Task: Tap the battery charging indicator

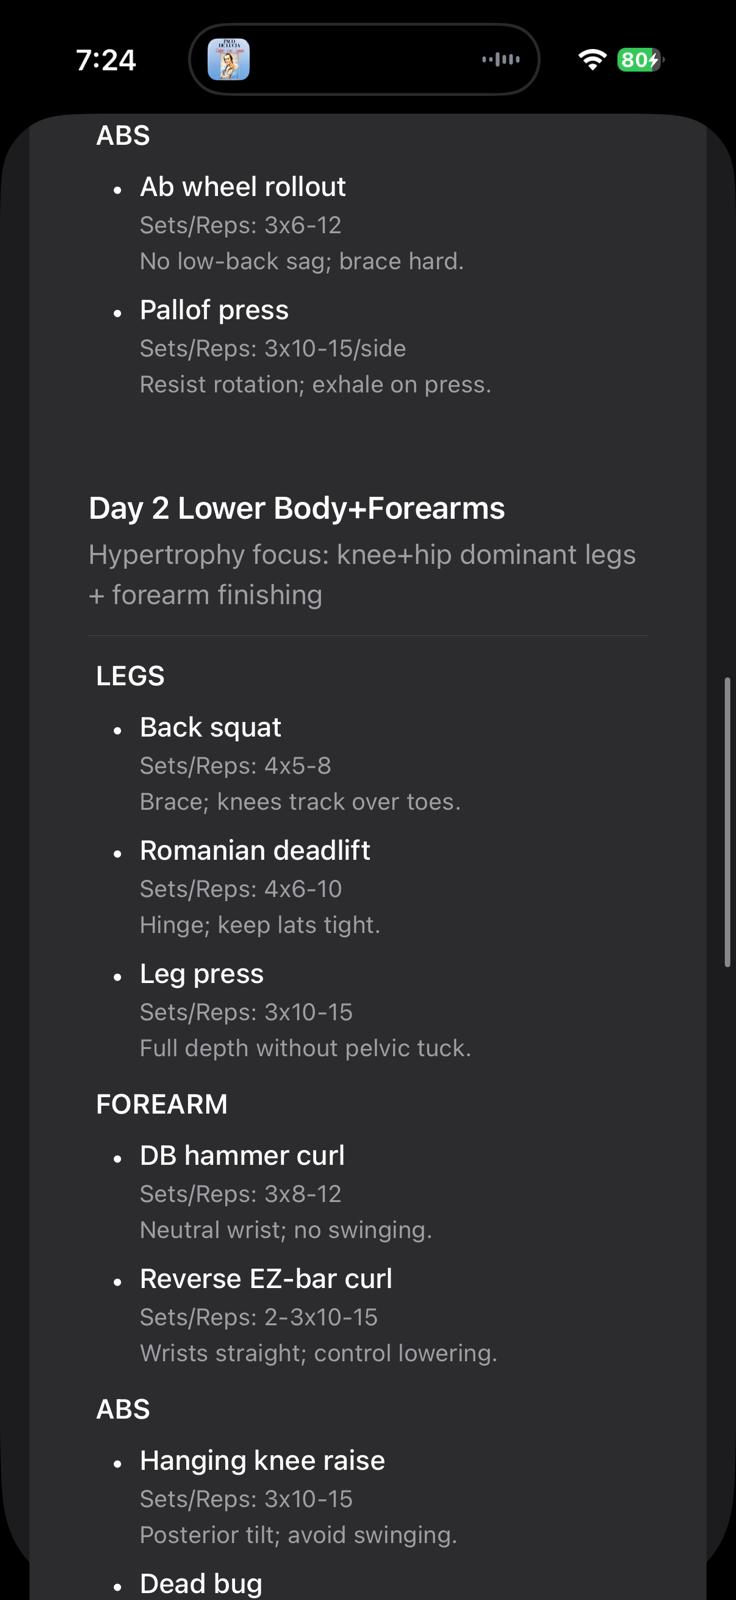Action: pyautogui.click(x=640, y=60)
